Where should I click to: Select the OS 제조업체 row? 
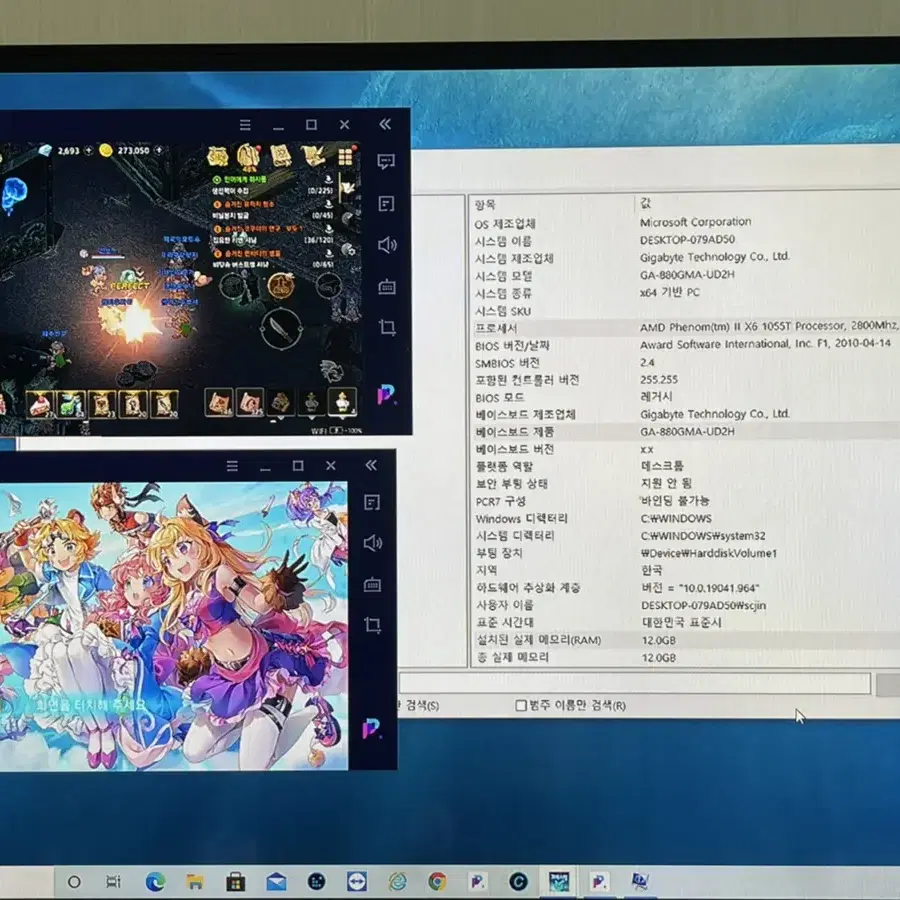[x=686, y=223]
